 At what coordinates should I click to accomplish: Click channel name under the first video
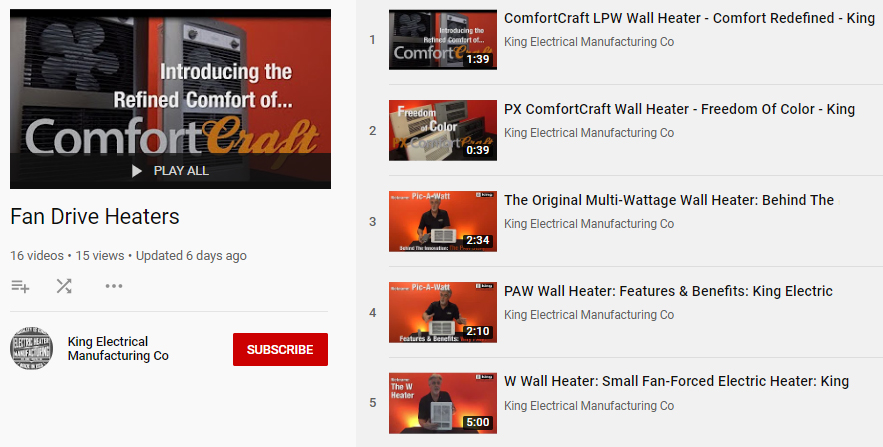[589, 42]
